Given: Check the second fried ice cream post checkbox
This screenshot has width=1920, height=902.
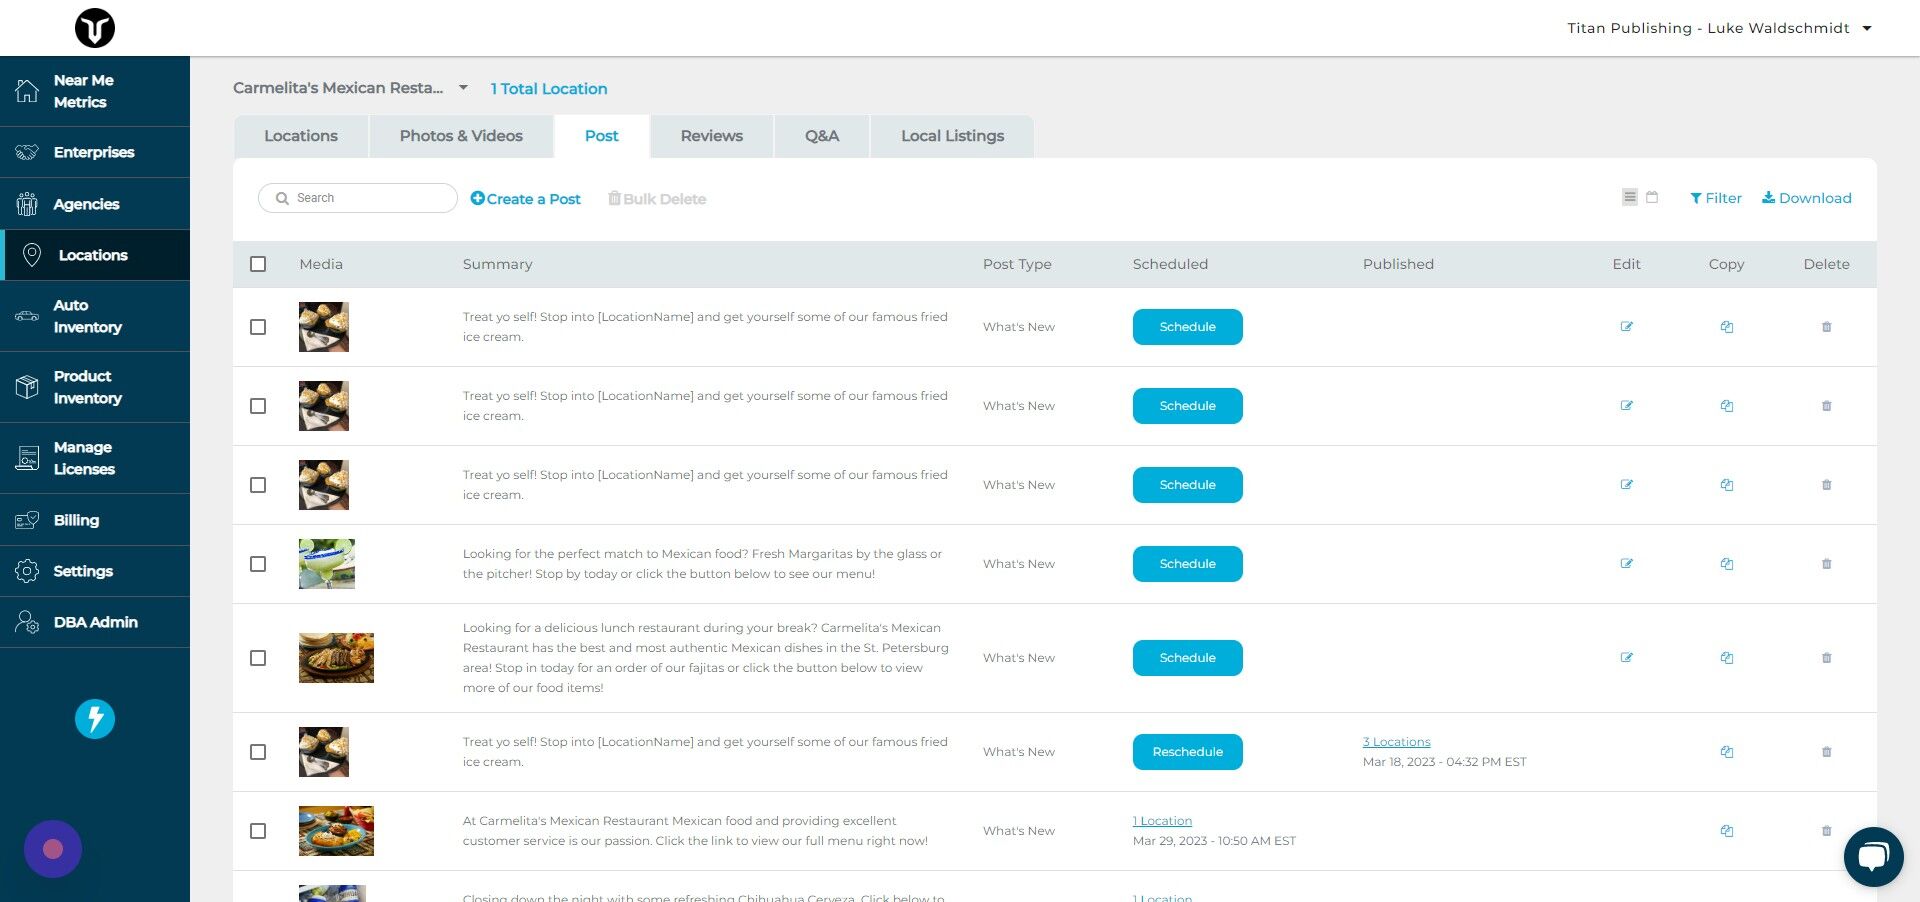Looking at the screenshot, I should coord(258,406).
